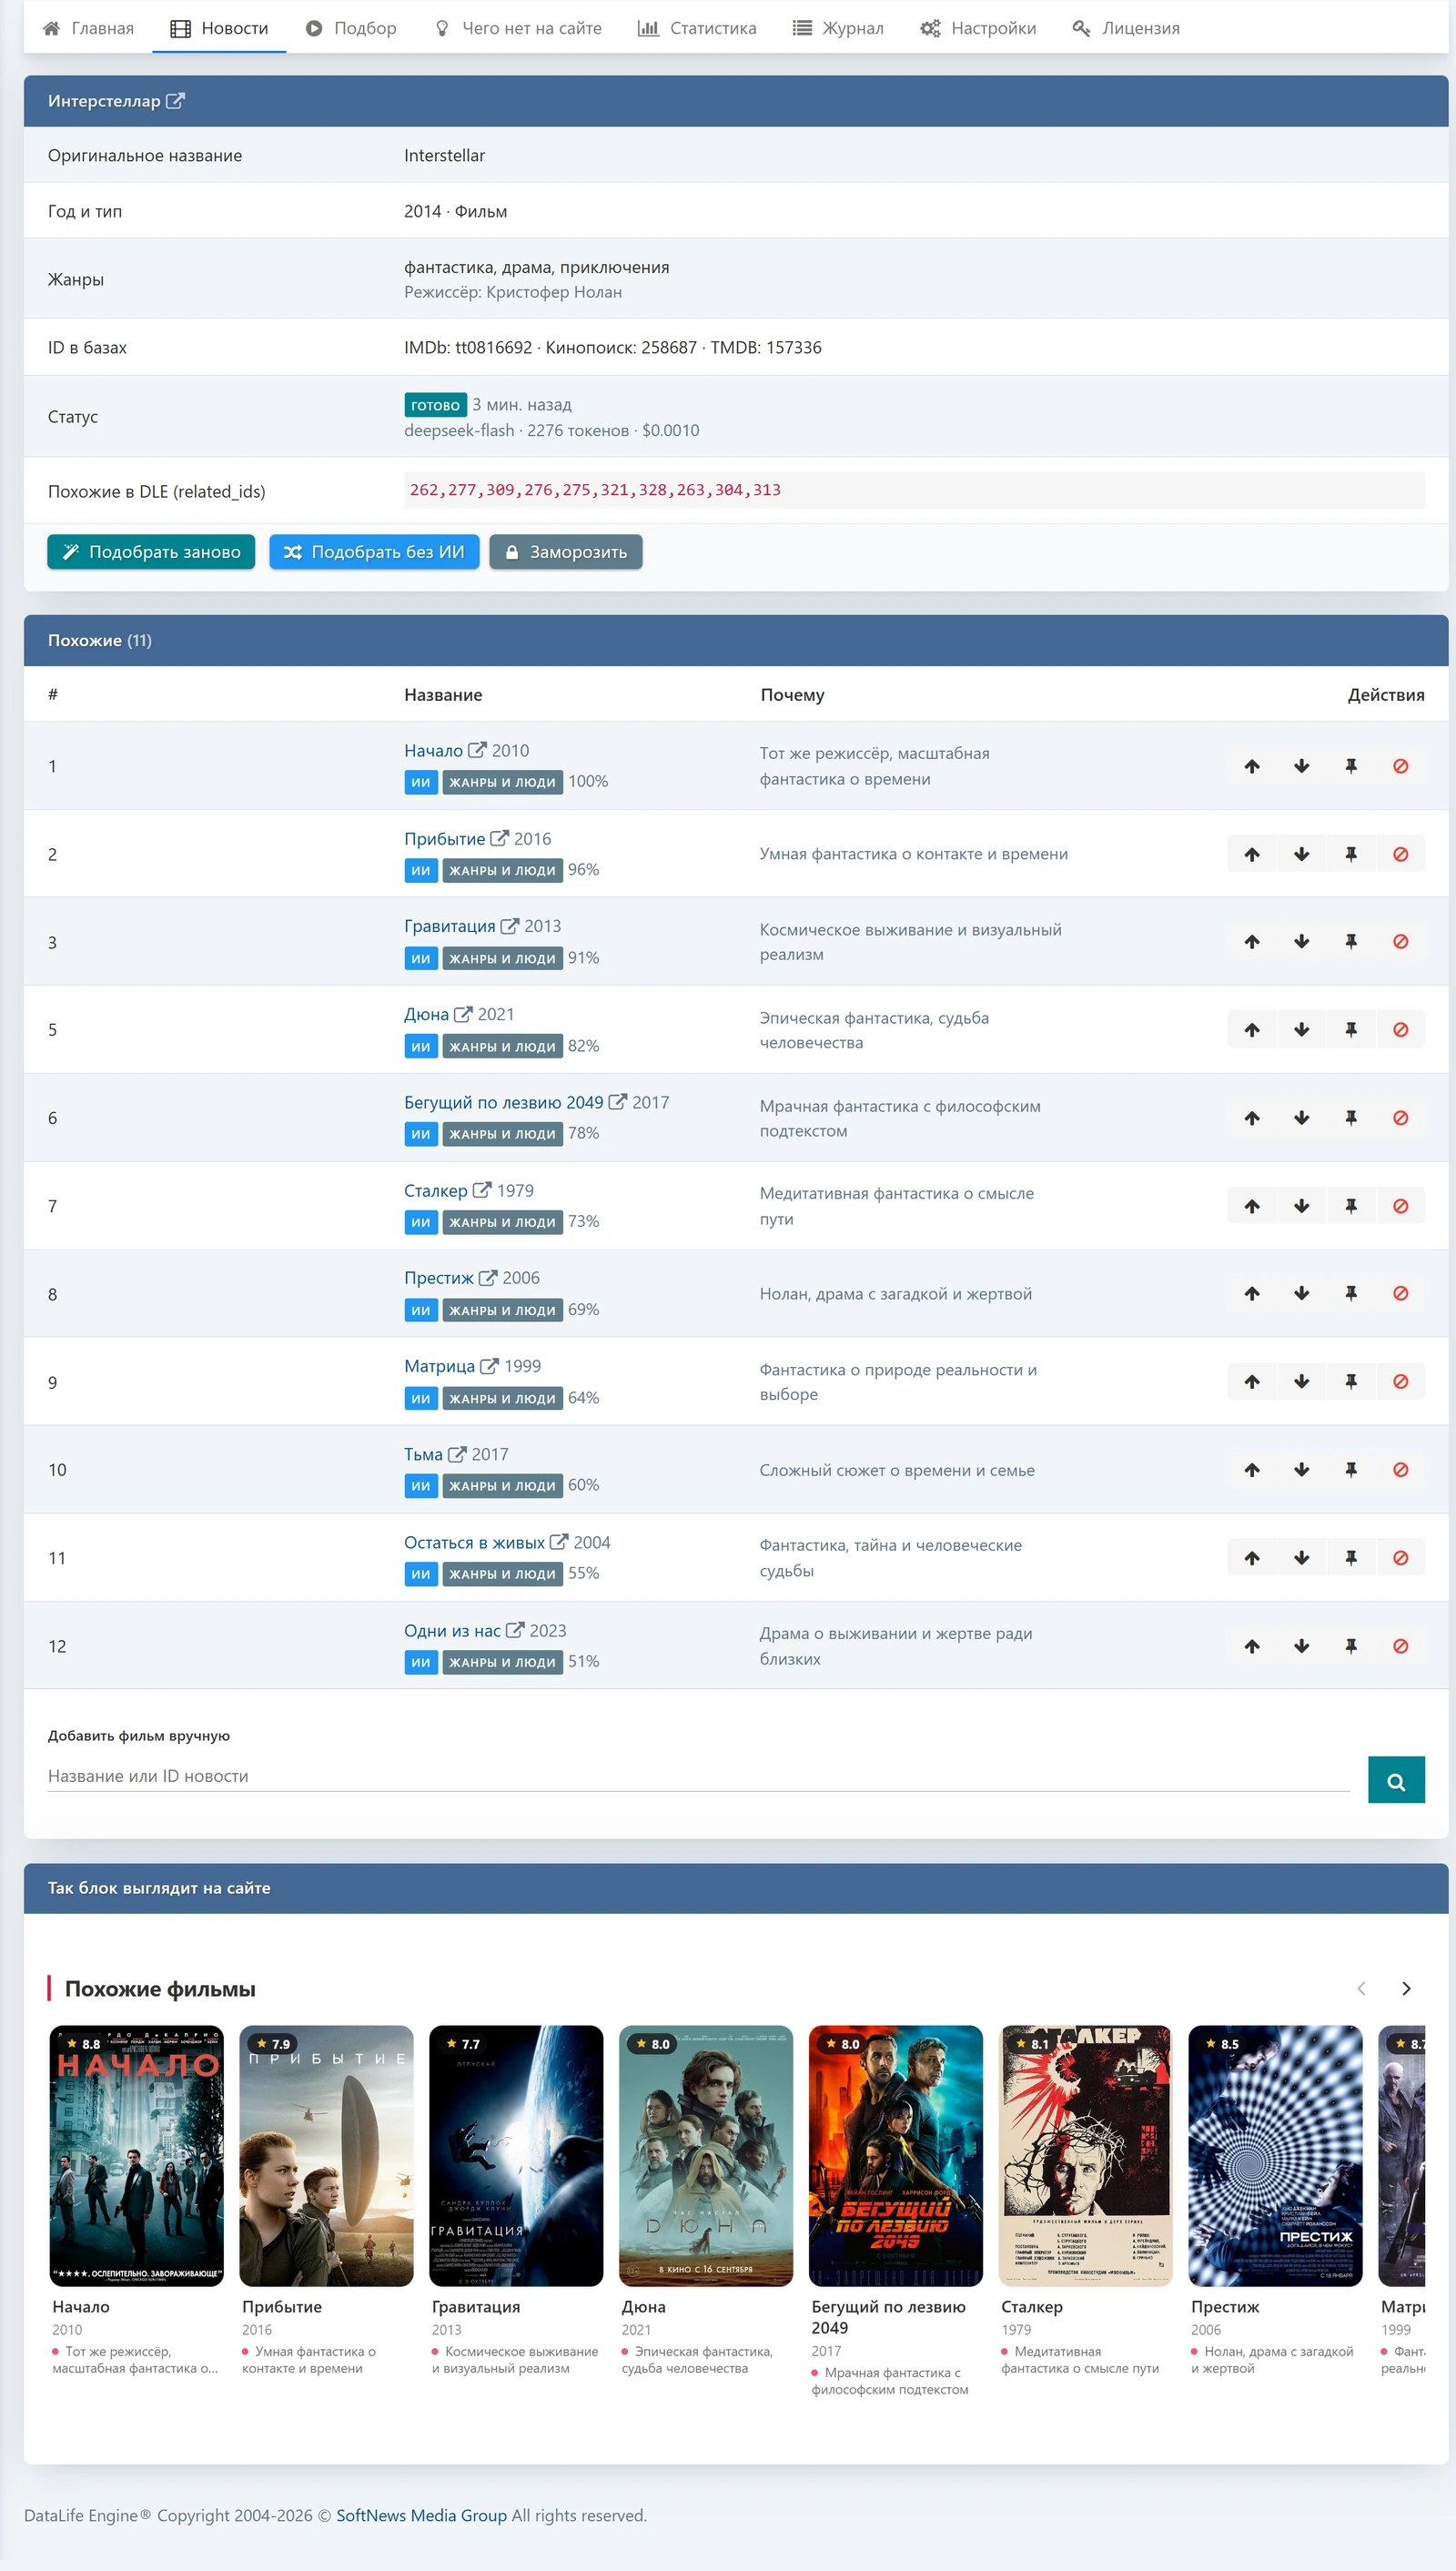Pin Гравитация with the pin icon
Image resolution: width=1456 pixels, height=2571 pixels.
1350,941
